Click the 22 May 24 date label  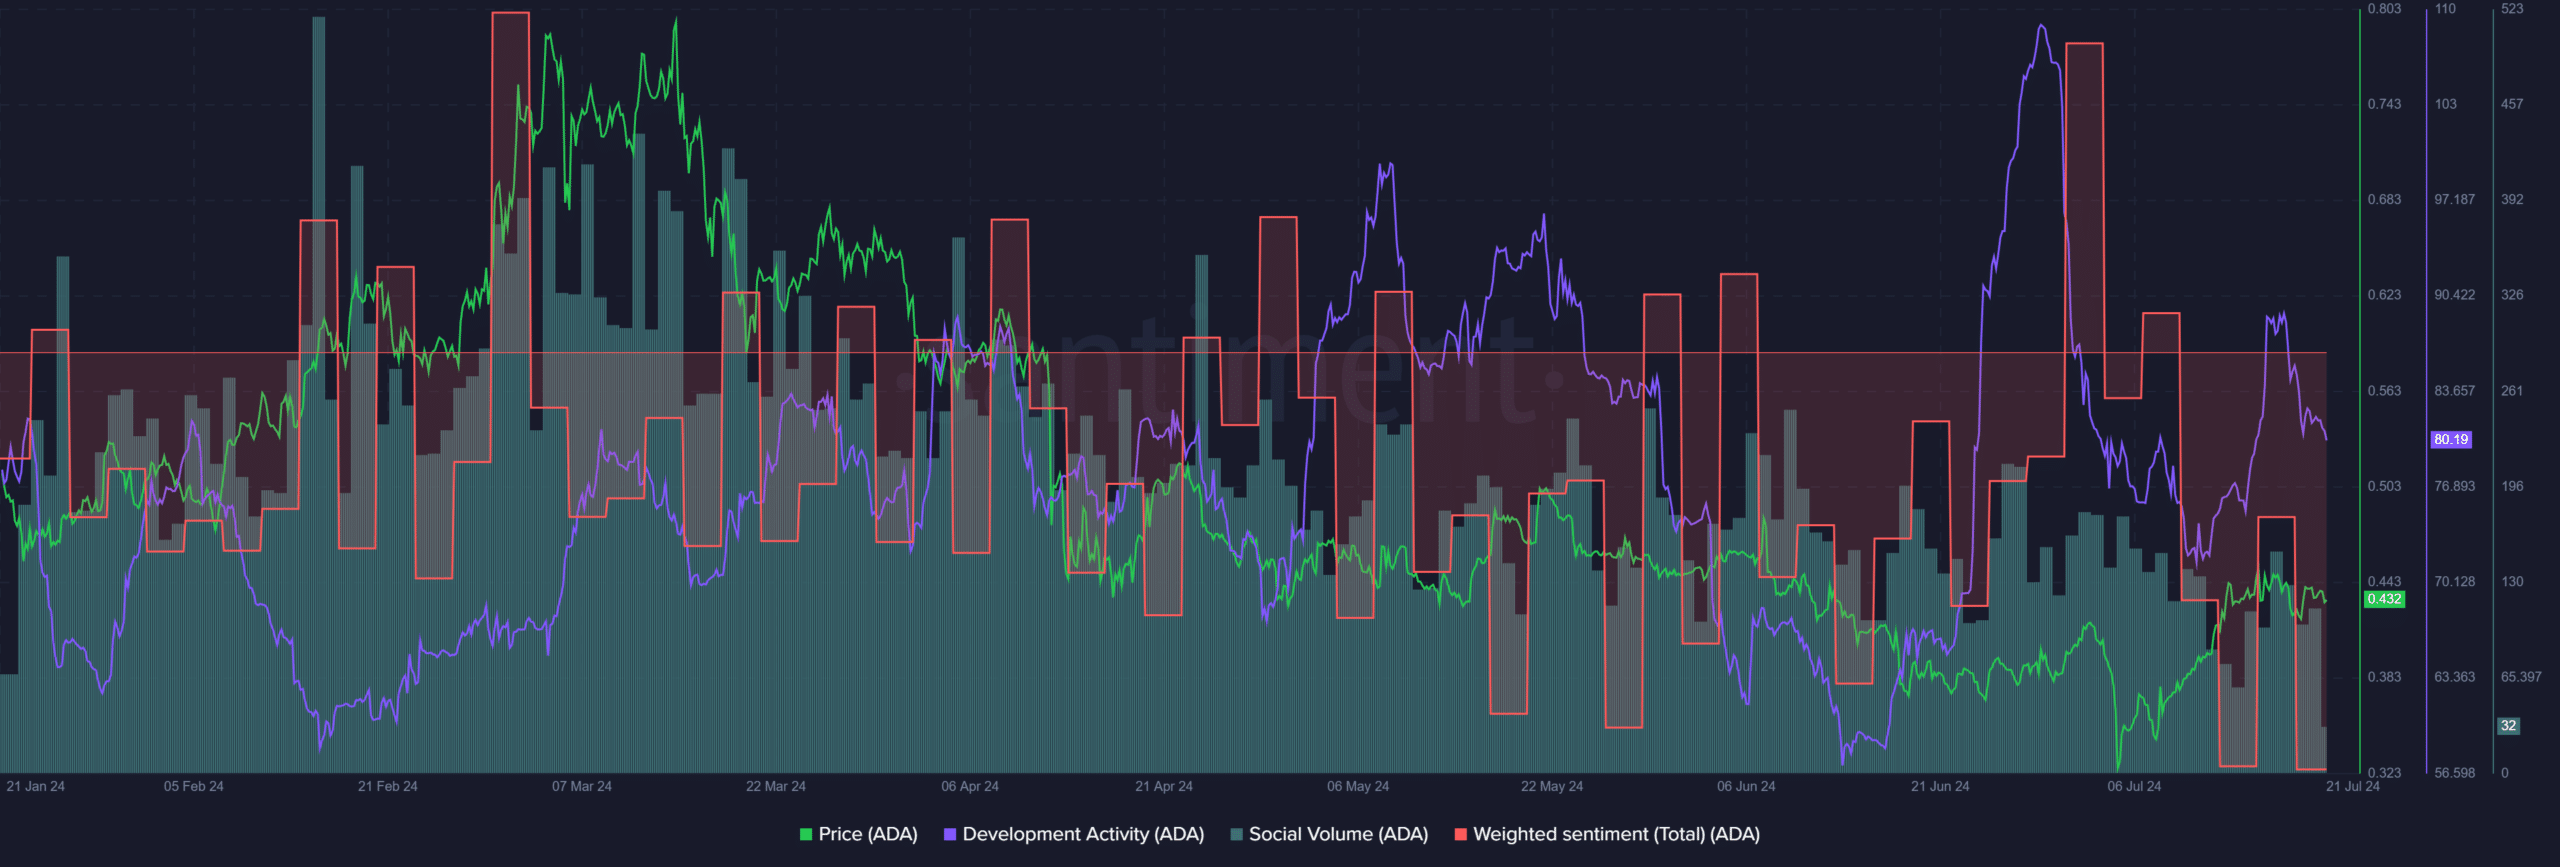click(1552, 786)
